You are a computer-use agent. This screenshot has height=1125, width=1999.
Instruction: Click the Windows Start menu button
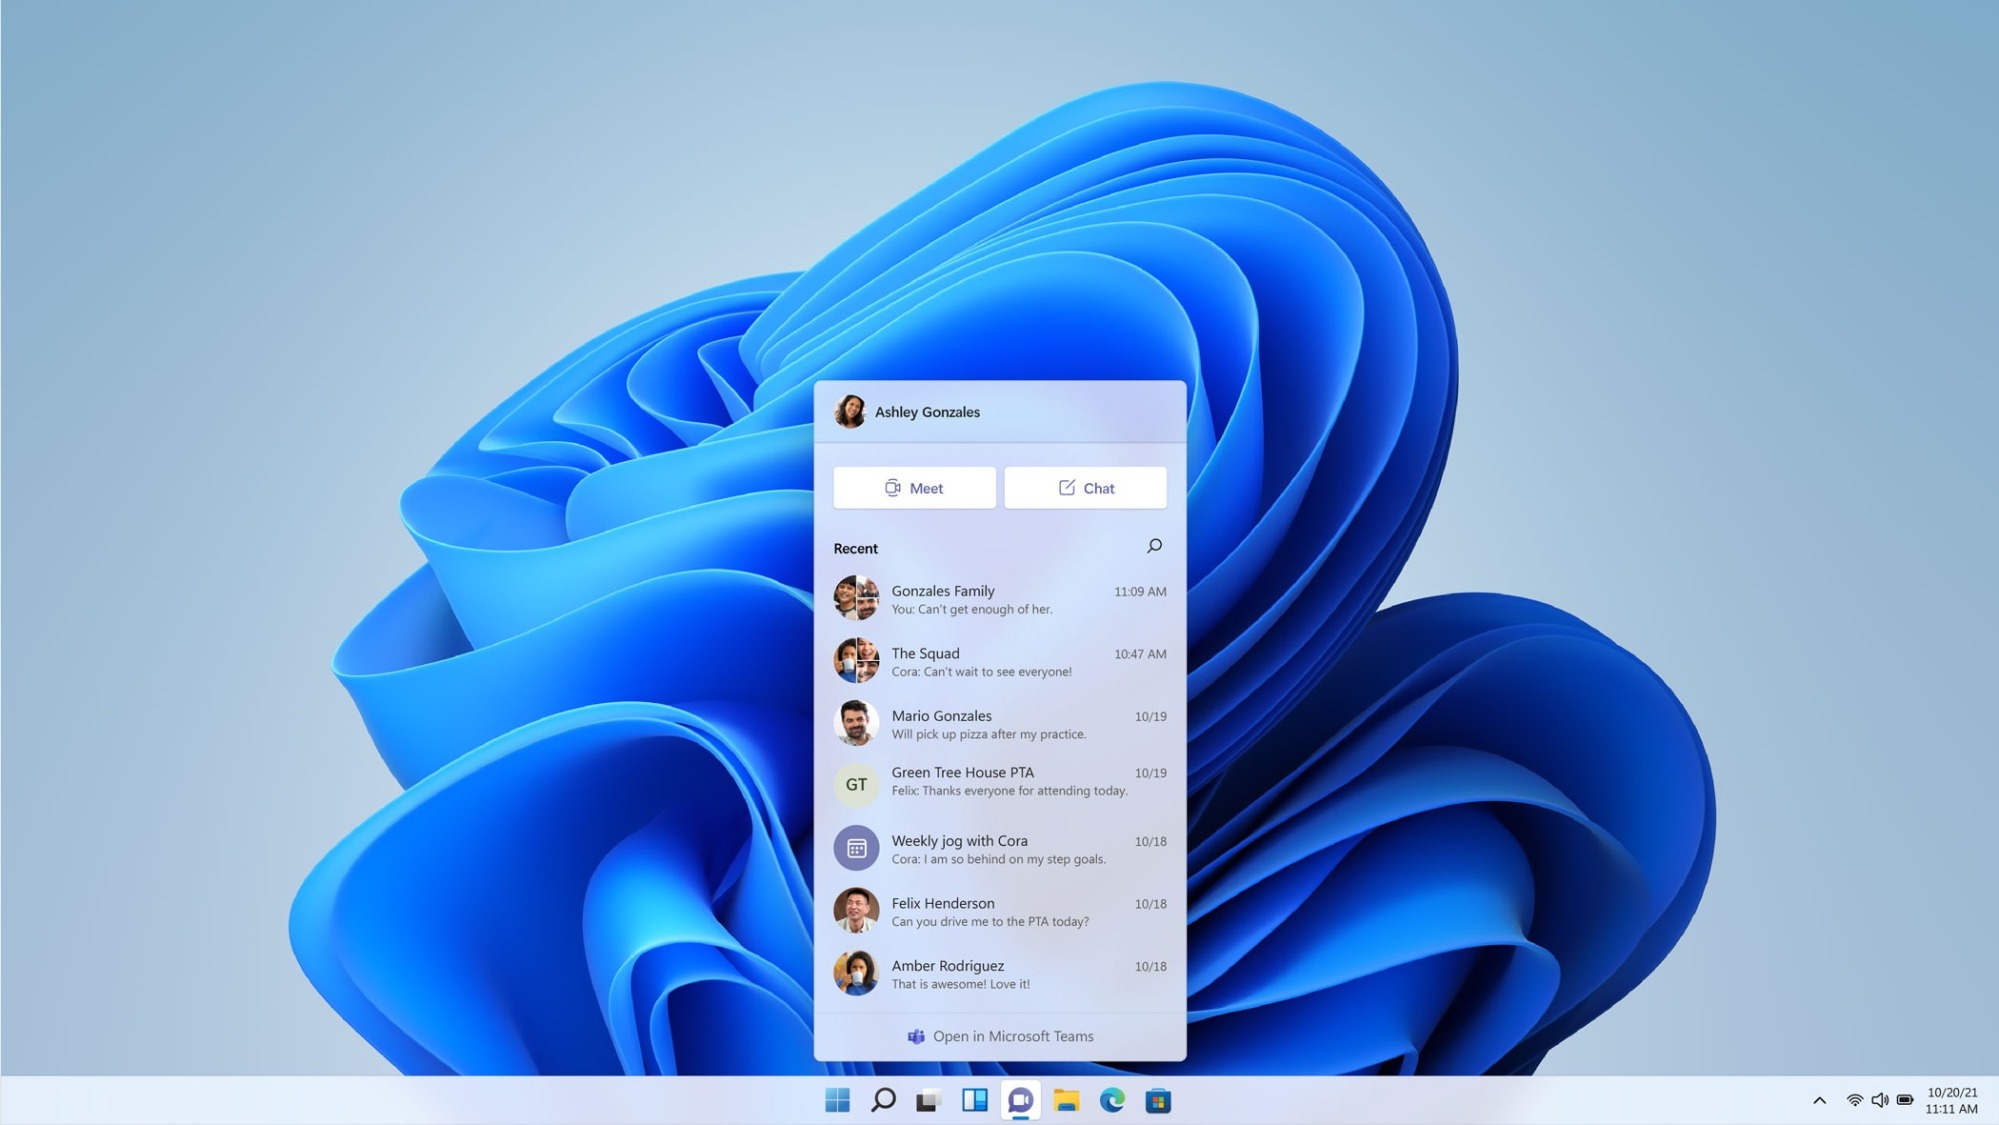point(837,1099)
